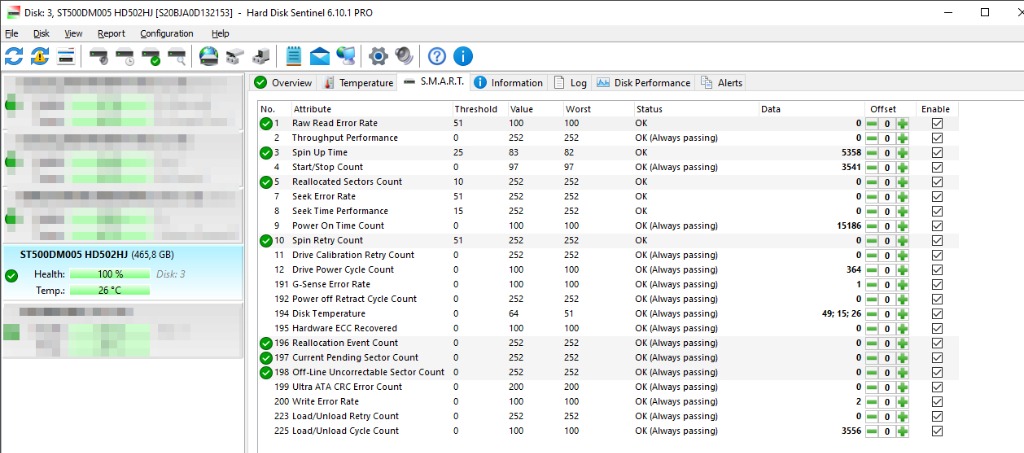The image size is (1024, 453).
Task: Click green check icon beside Reallocated Sectors Count
Action: coord(266,182)
